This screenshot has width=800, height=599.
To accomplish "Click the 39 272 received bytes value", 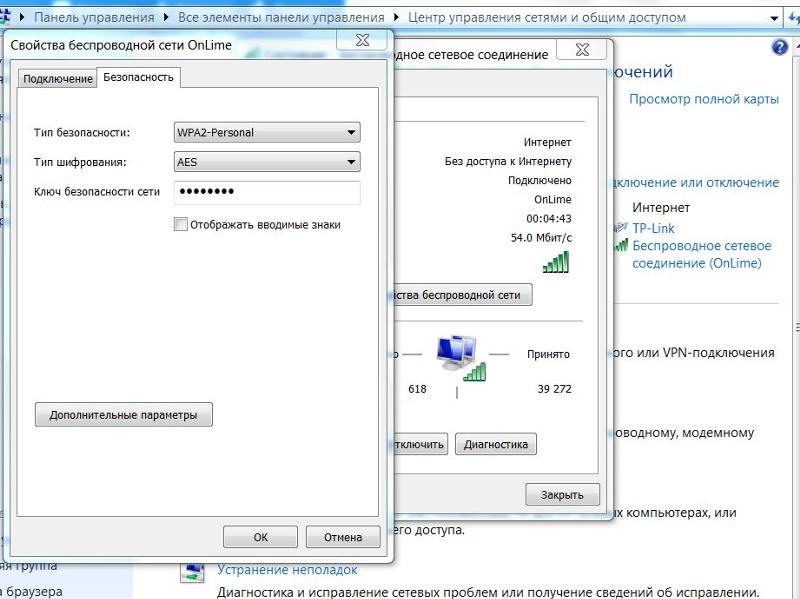I will (555, 389).
